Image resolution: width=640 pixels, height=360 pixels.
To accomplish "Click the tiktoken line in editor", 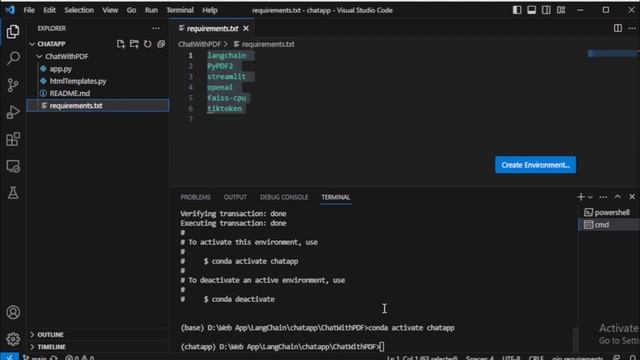I will pos(224,108).
